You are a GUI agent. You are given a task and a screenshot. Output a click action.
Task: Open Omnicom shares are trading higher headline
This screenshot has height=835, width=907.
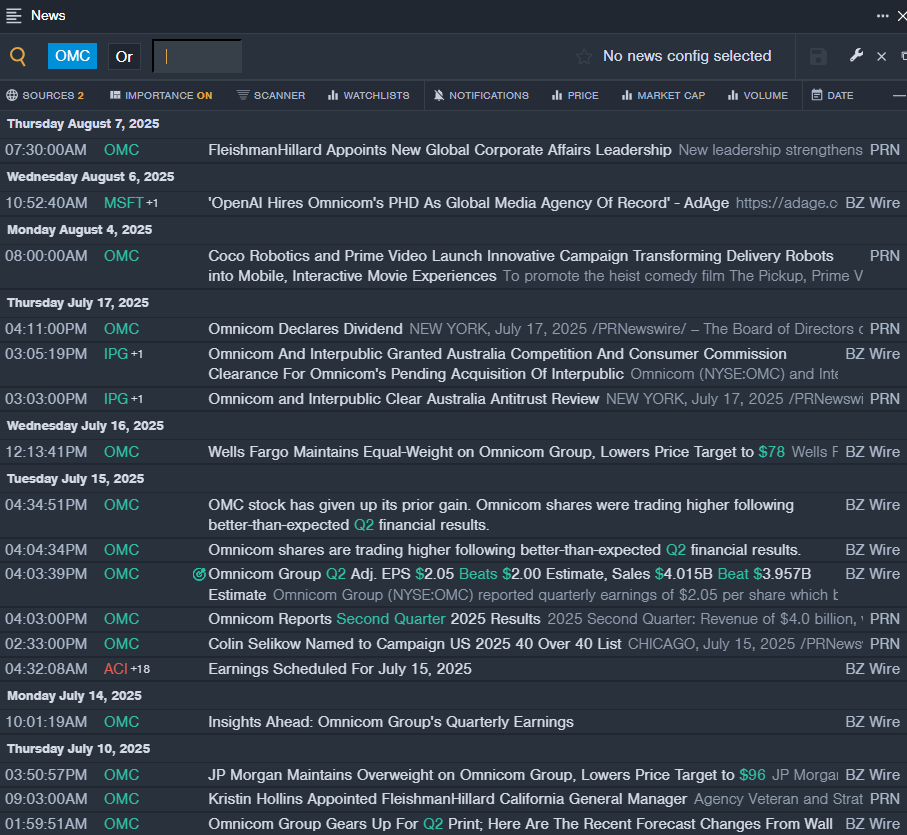pyautogui.click(x=504, y=550)
